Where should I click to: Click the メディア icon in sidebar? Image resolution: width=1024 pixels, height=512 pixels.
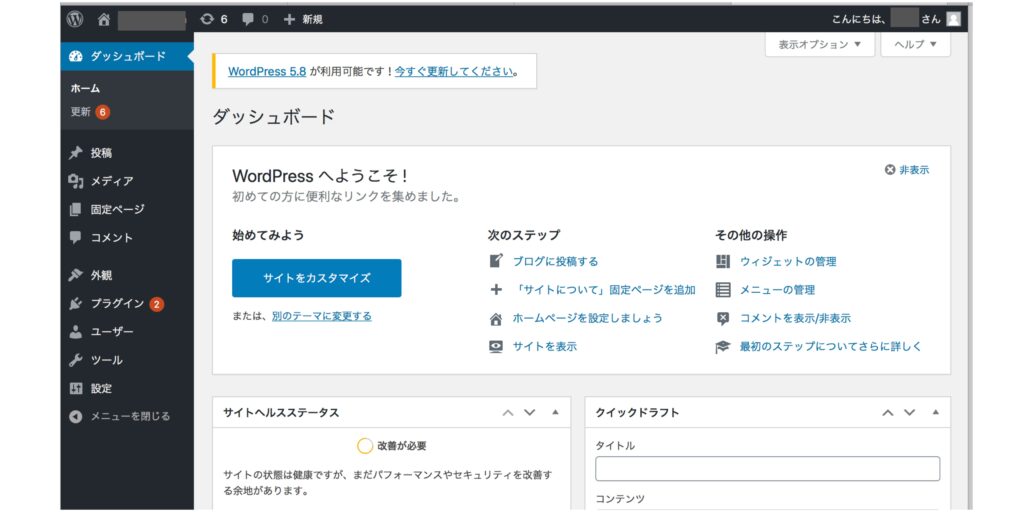[x=76, y=181]
